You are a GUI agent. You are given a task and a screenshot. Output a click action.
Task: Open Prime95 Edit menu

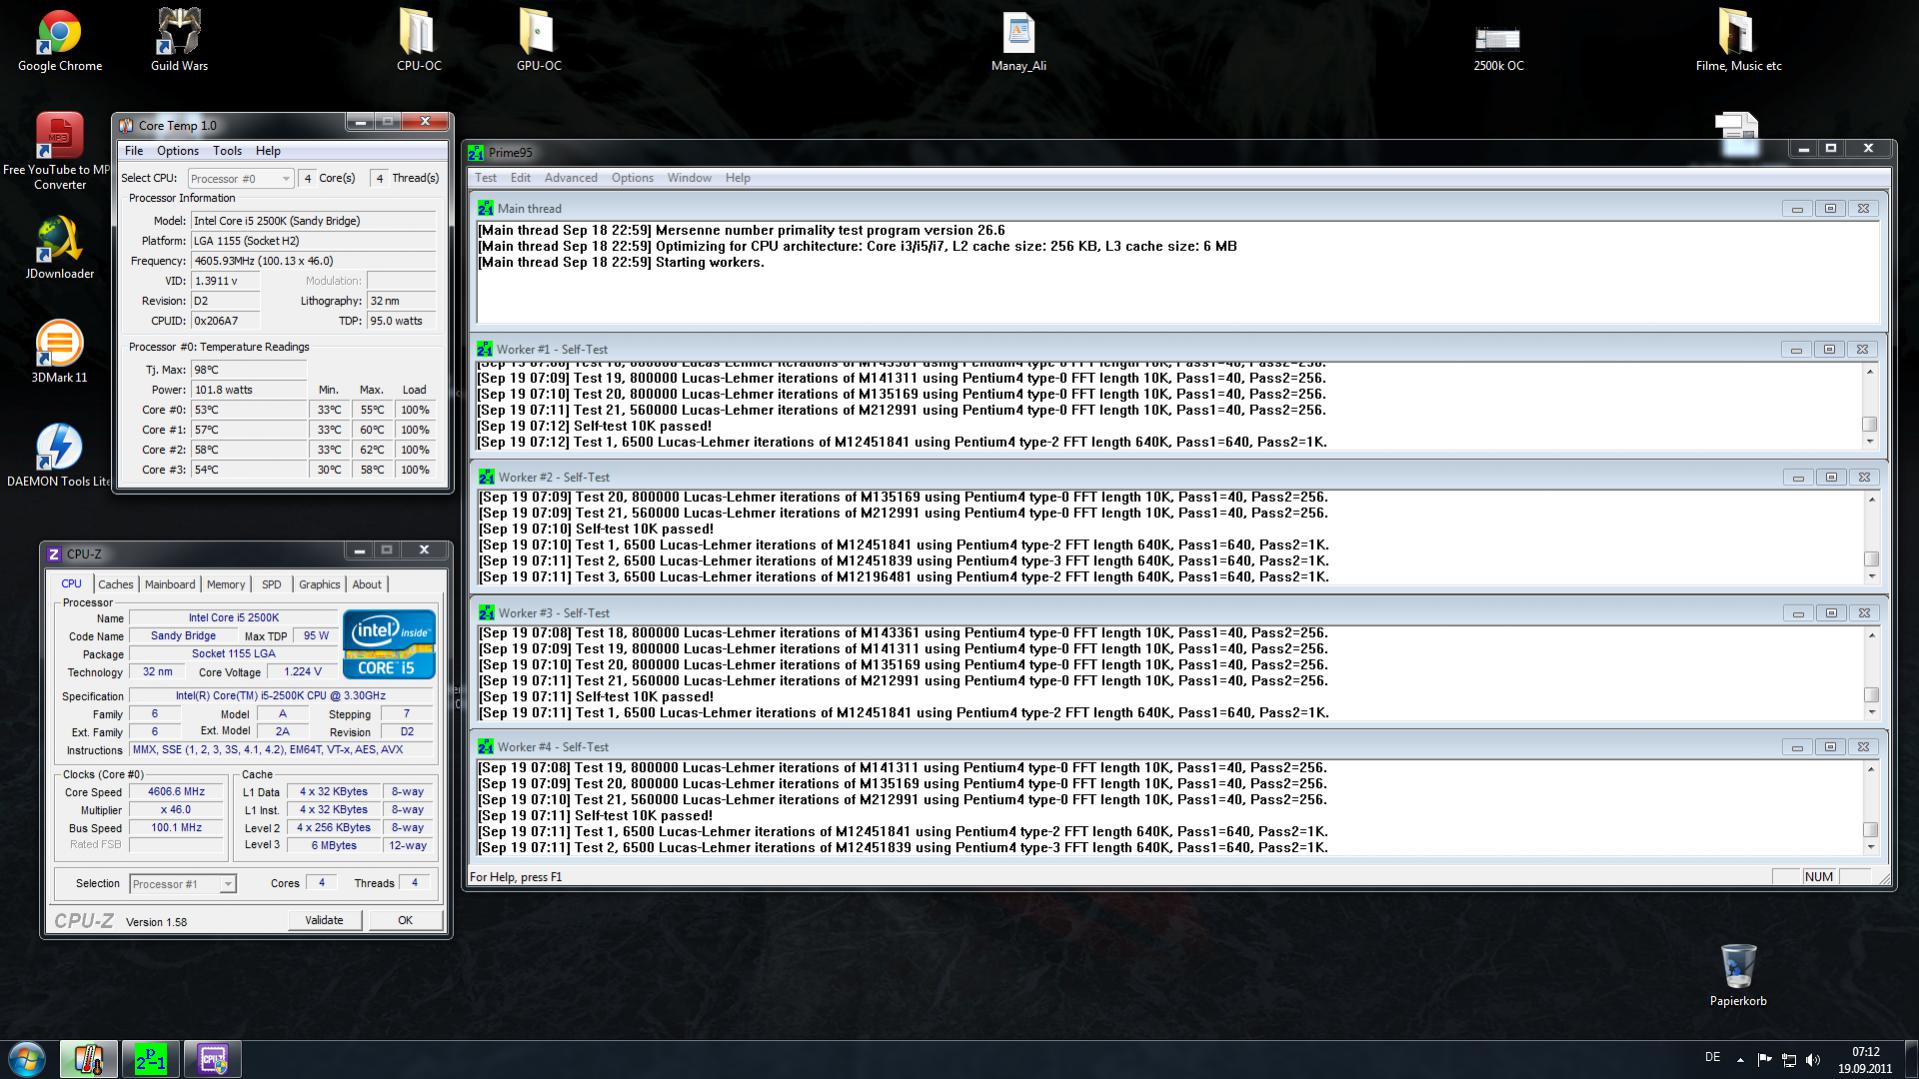pos(521,178)
